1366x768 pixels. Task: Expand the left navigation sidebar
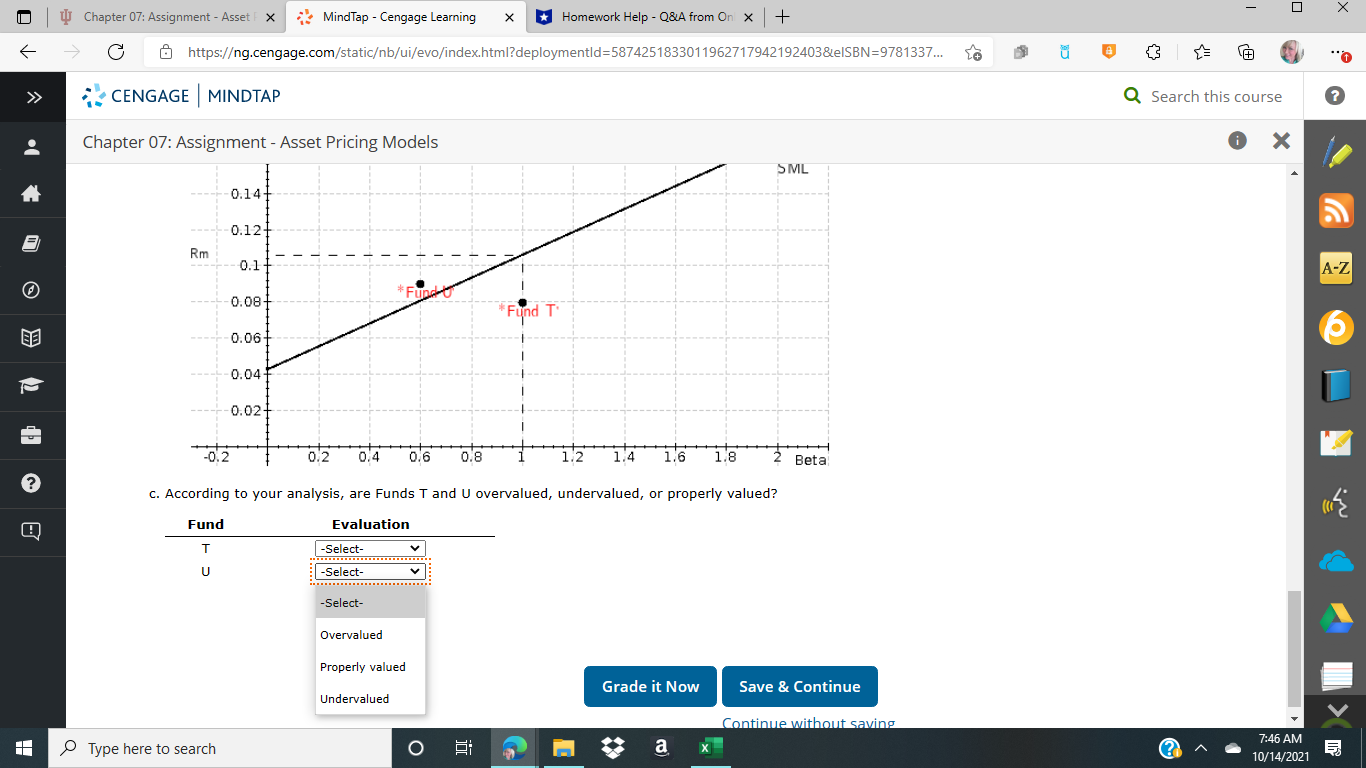(33, 97)
